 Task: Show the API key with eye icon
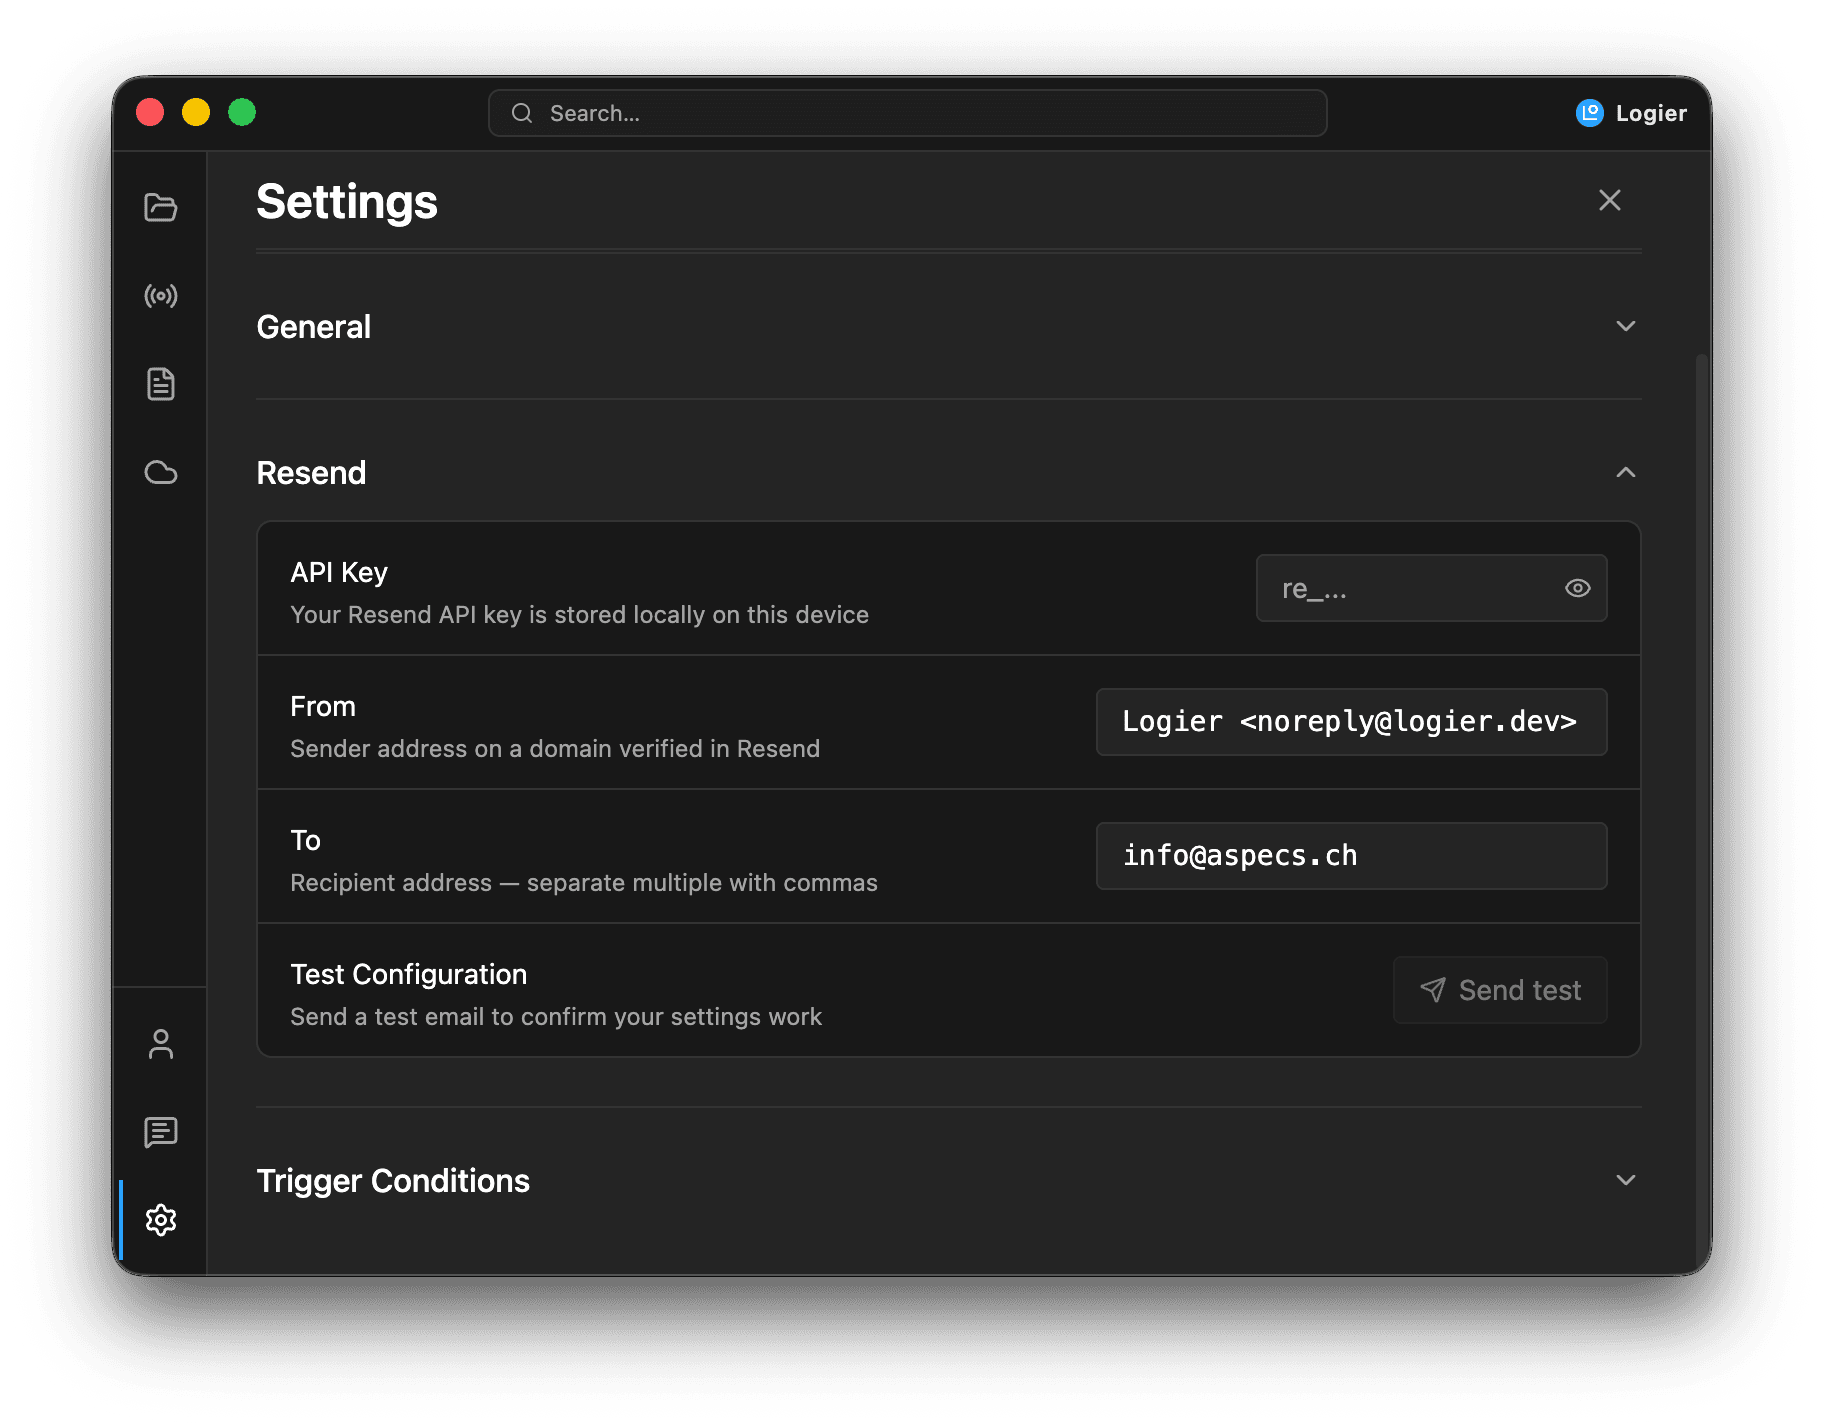coord(1577,588)
